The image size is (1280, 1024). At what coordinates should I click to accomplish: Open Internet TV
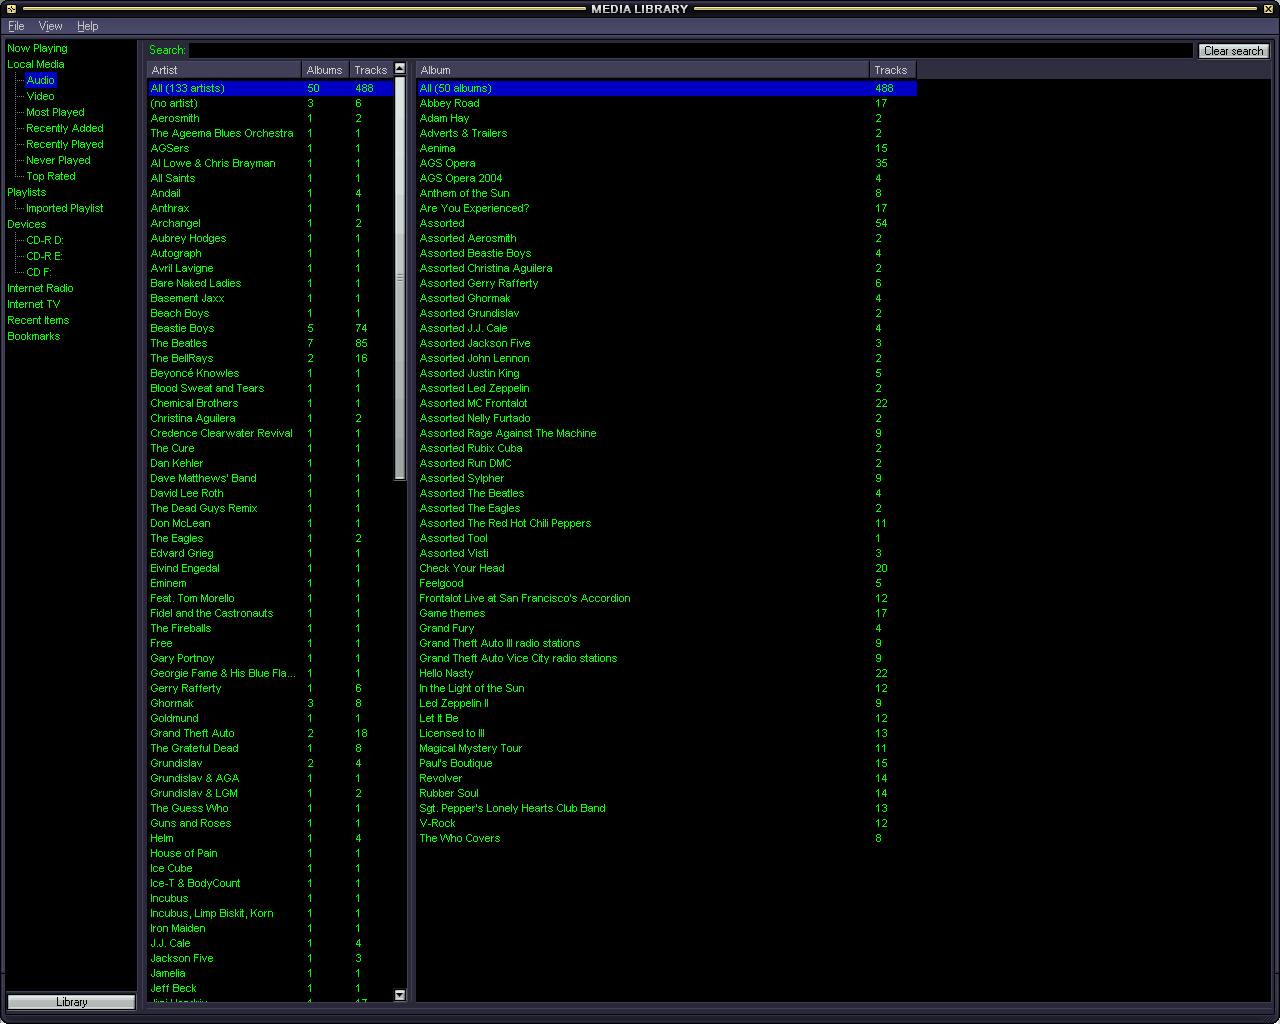[x=33, y=304]
